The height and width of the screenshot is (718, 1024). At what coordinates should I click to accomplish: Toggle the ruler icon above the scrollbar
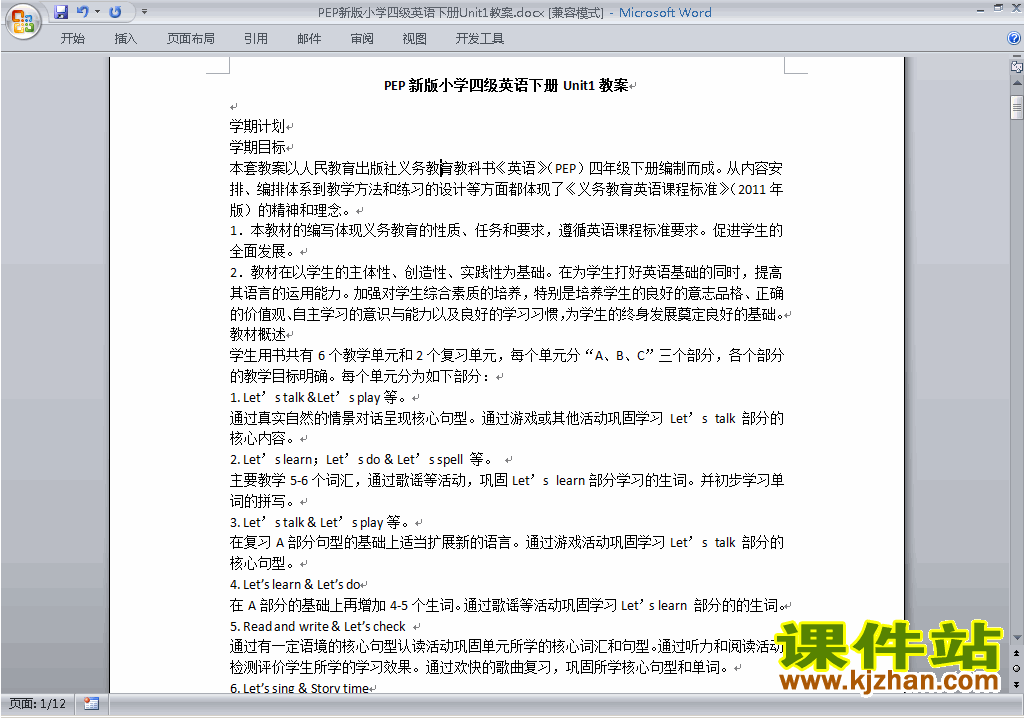(1017, 66)
